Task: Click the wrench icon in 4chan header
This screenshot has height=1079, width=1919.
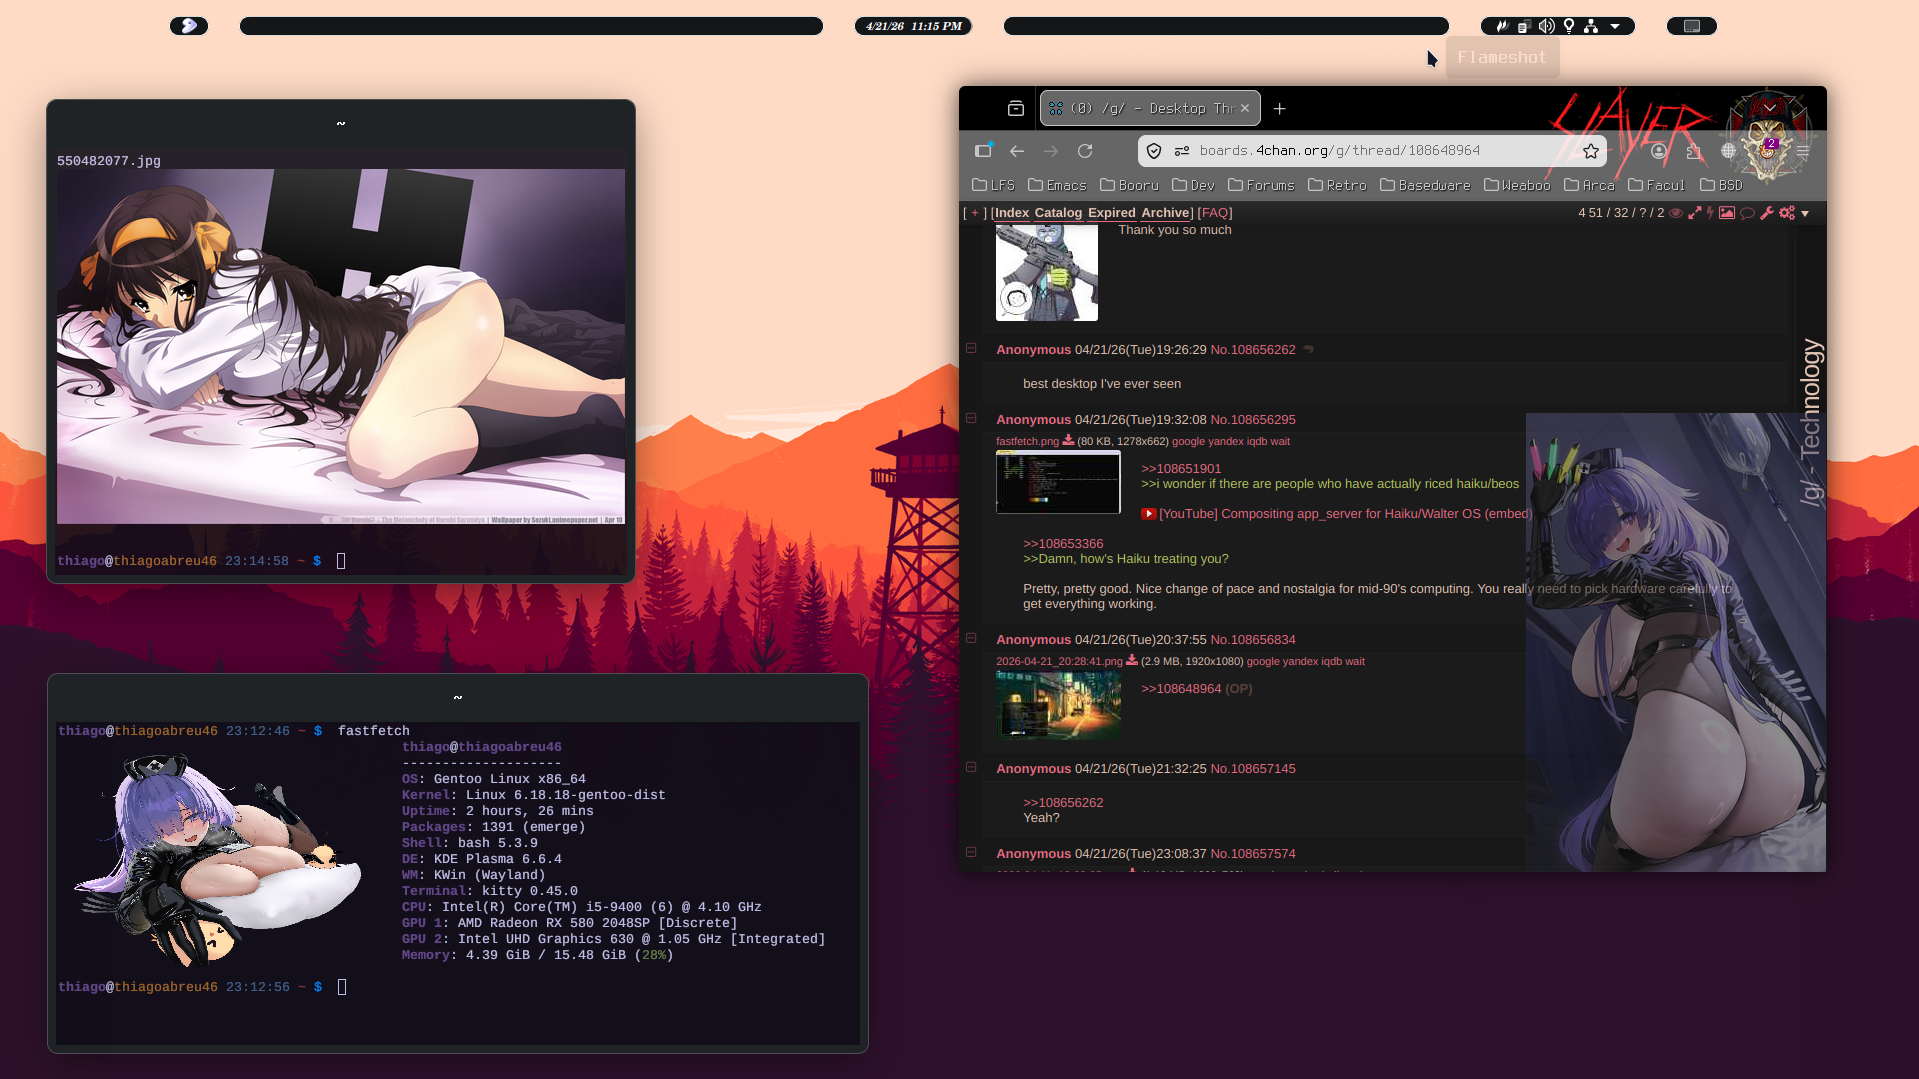Action: tap(1767, 213)
